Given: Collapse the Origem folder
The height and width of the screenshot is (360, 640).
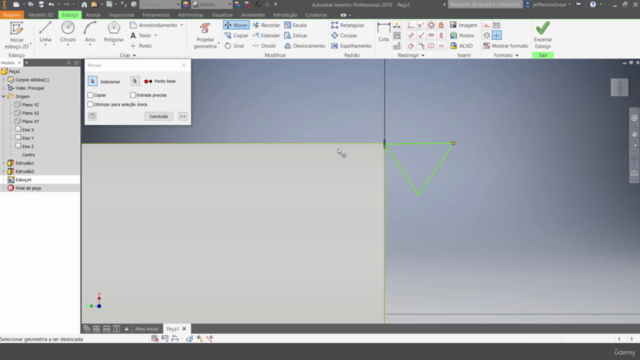Looking at the screenshot, I should pyautogui.click(x=4, y=96).
